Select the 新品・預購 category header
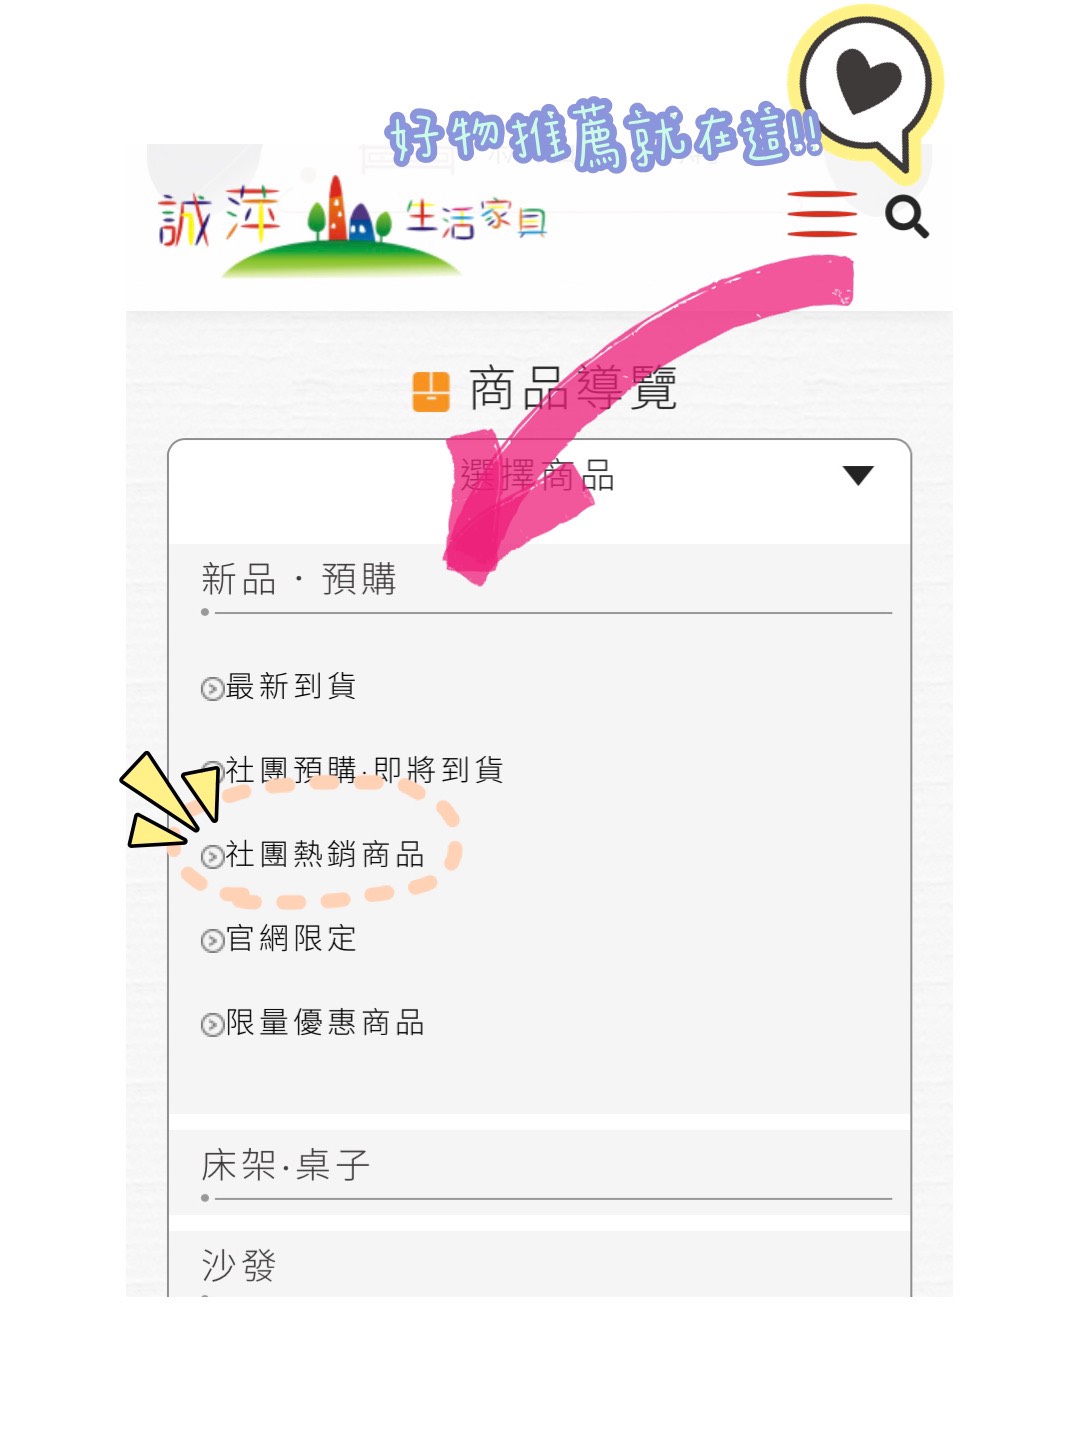This screenshot has width=1080, height=1441. tap(299, 579)
